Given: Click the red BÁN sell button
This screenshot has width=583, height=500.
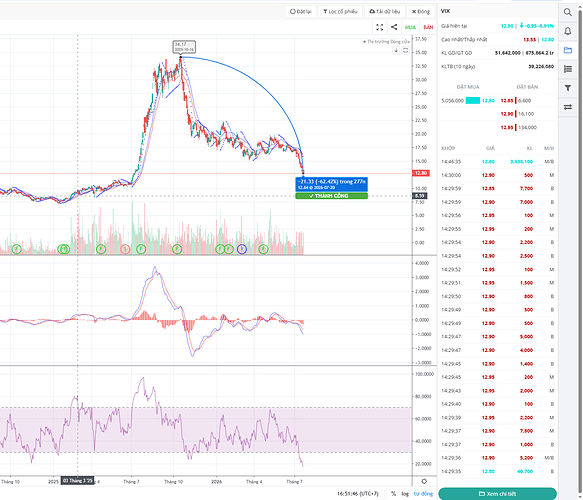Looking at the screenshot, I should pos(428,27).
